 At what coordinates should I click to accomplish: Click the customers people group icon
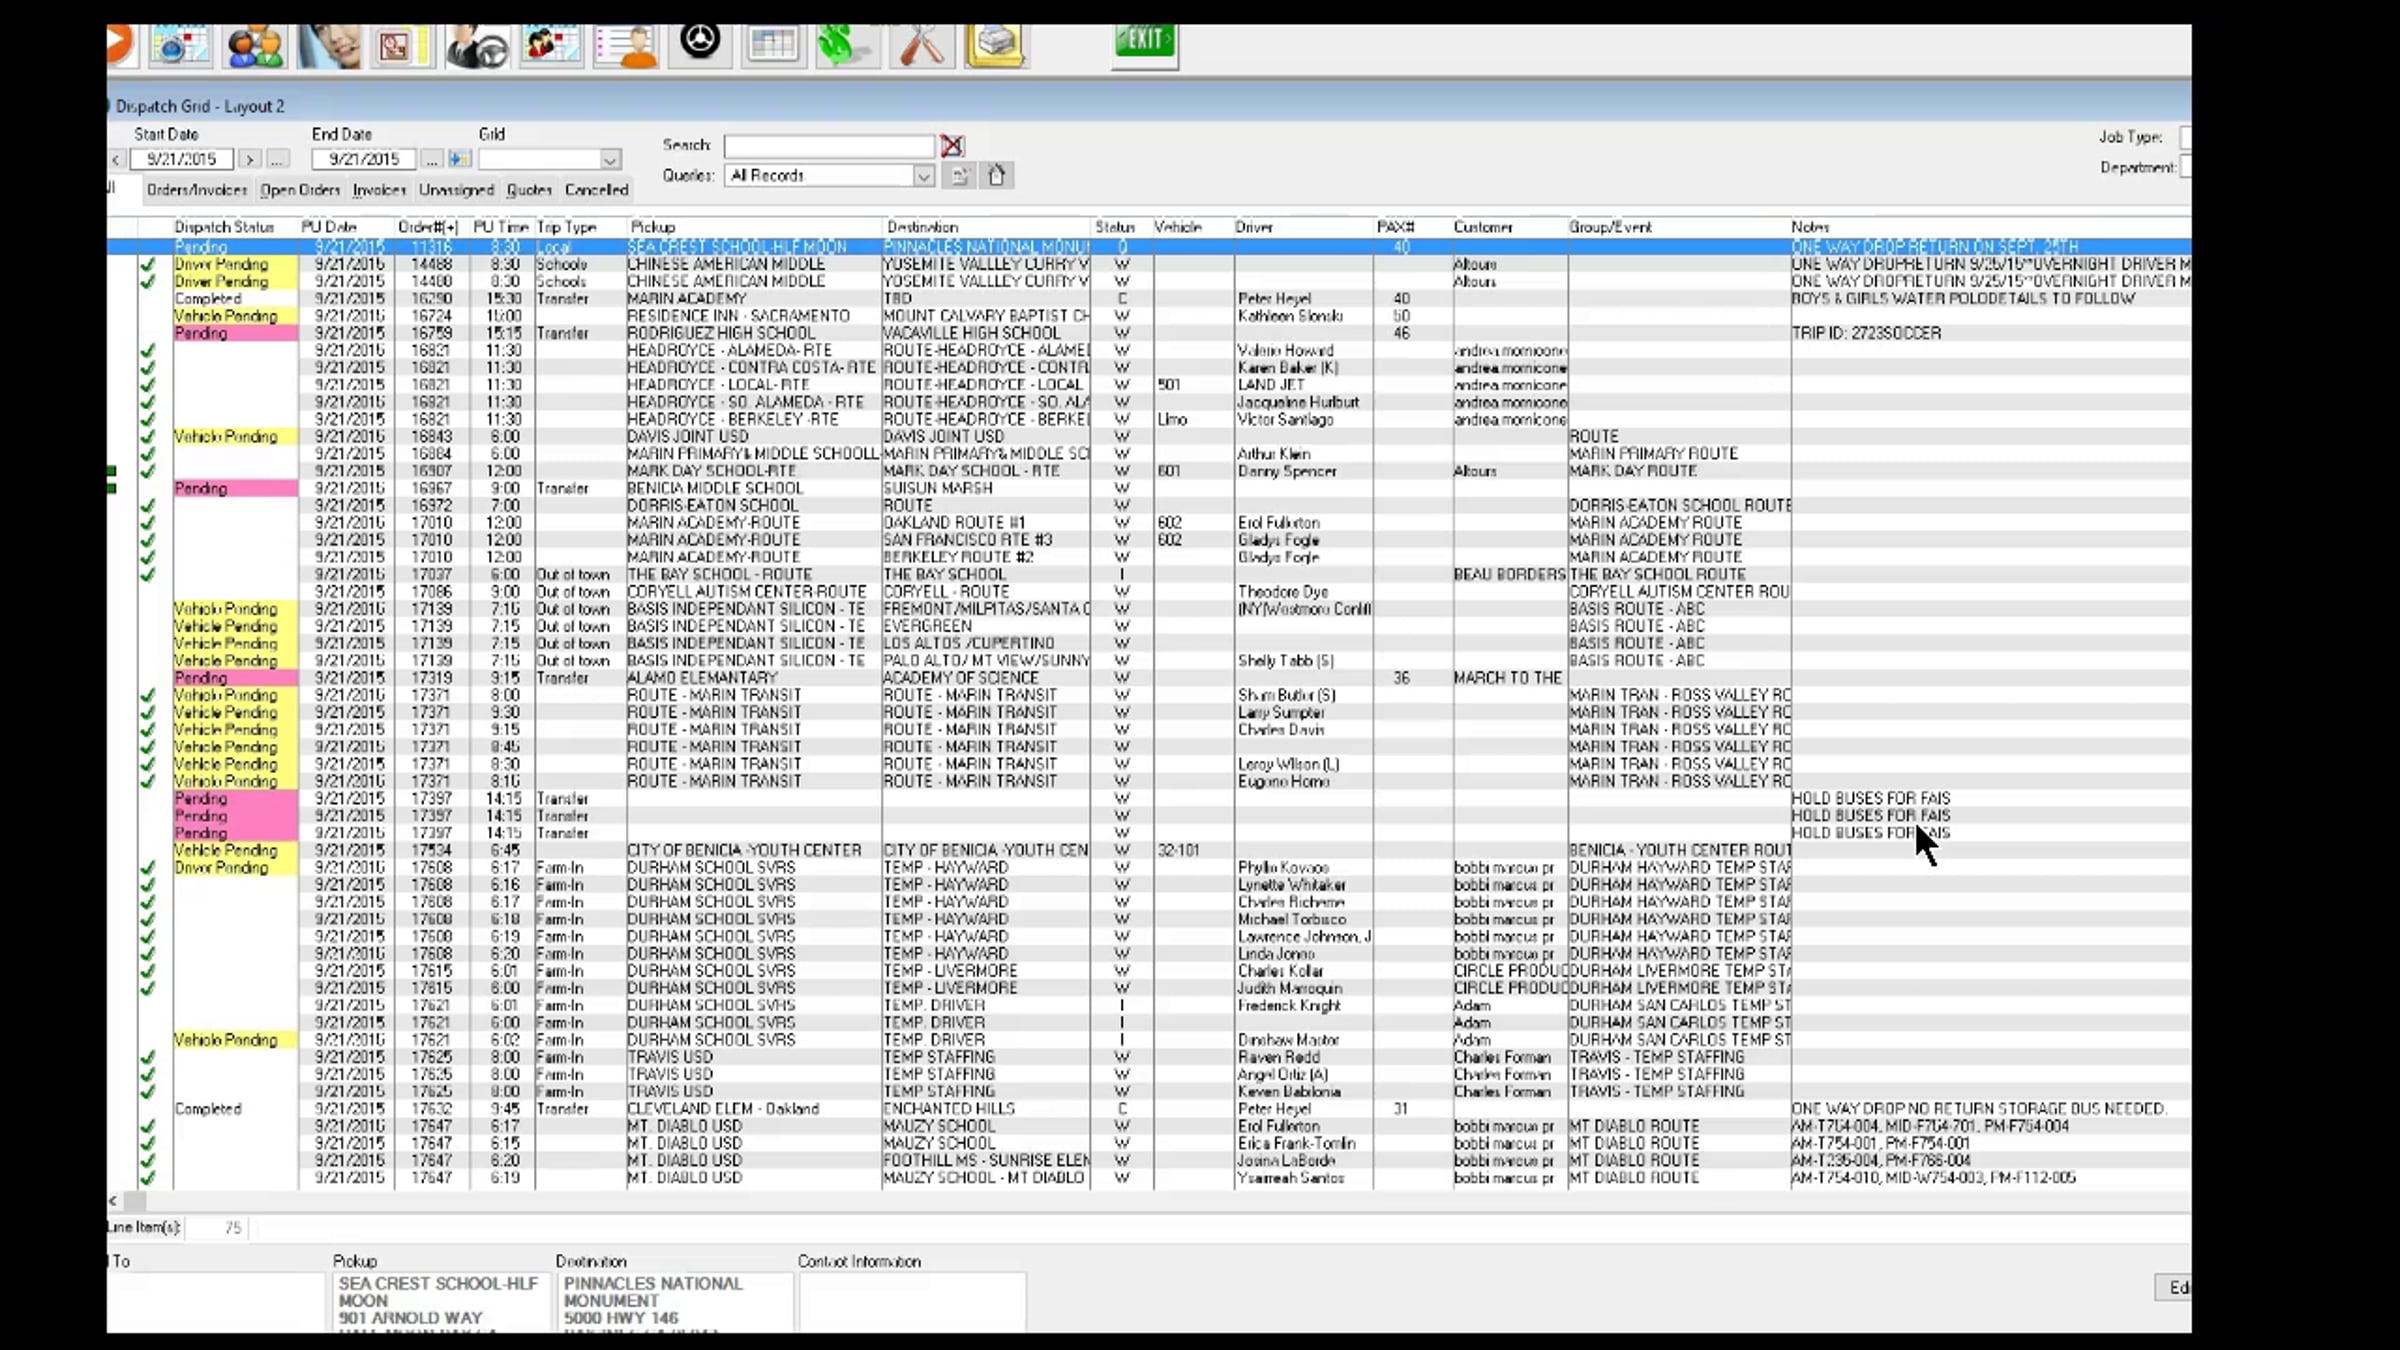(254, 46)
